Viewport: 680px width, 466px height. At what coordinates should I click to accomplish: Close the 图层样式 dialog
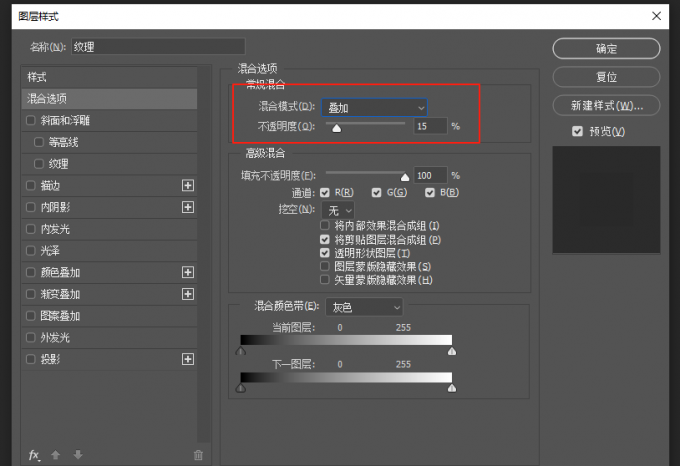coord(656,16)
